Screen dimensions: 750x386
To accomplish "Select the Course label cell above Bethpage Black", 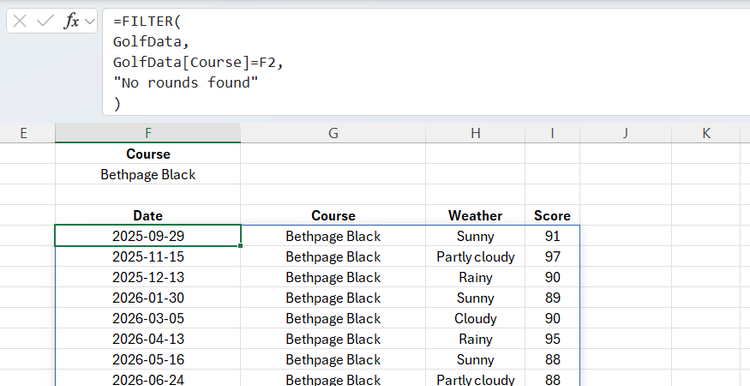I will point(148,154).
